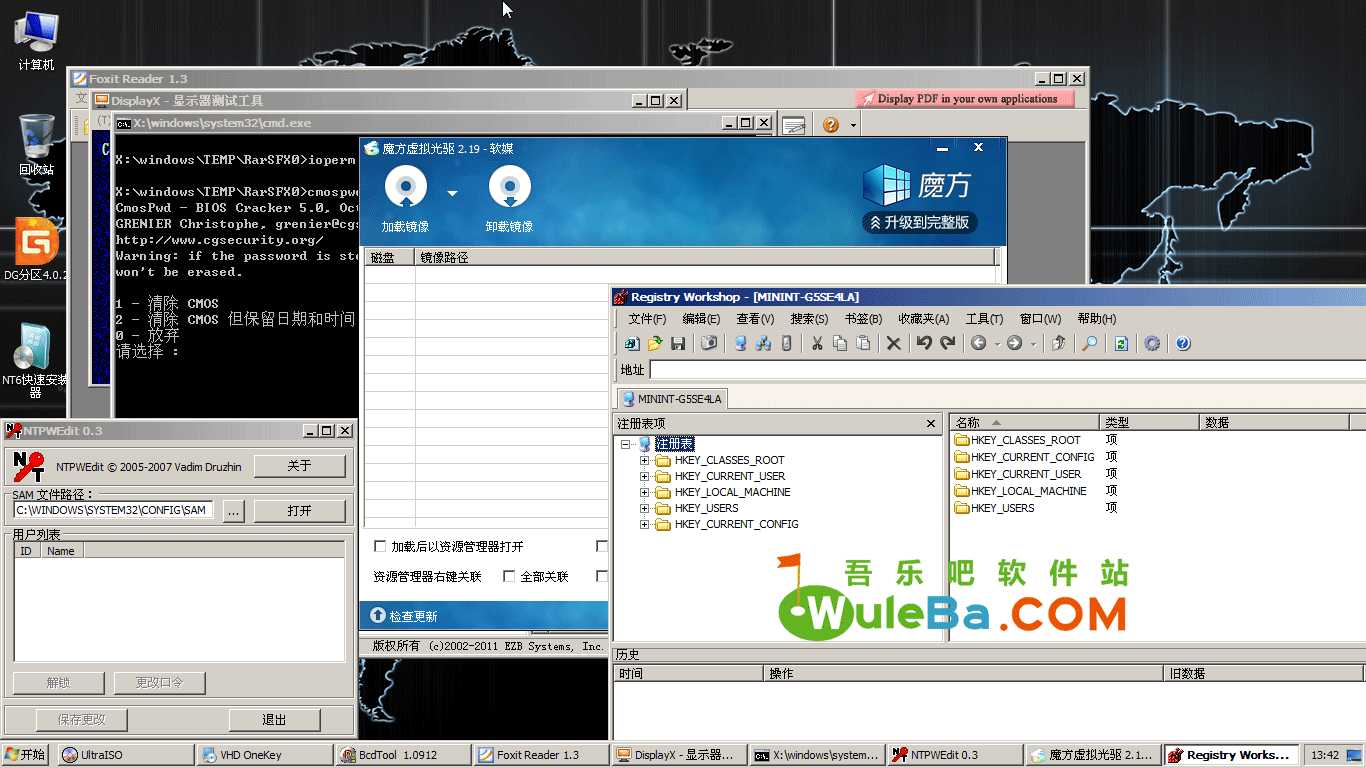Click the 检查更新 link
Screen dimensions: 1366x768
tap(404, 616)
